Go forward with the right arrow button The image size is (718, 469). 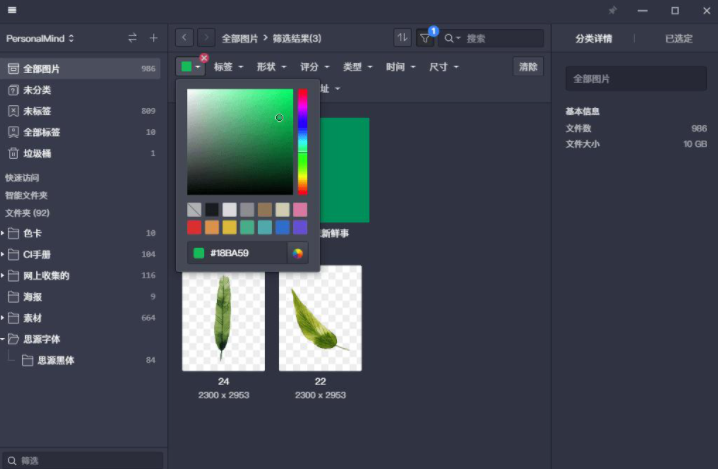(x=206, y=38)
